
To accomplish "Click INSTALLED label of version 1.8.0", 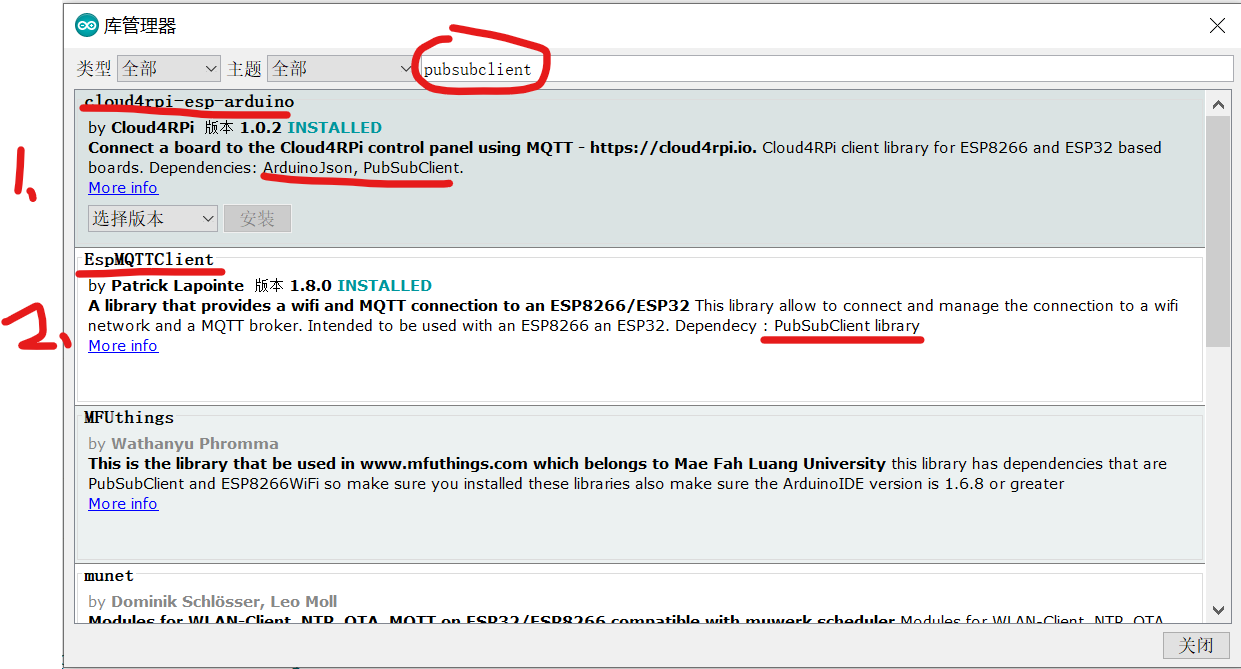I will tap(385, 286).
